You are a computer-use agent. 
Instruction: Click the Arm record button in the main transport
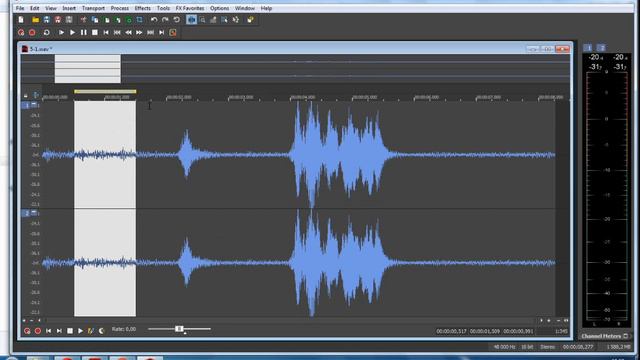coord(21,32)
